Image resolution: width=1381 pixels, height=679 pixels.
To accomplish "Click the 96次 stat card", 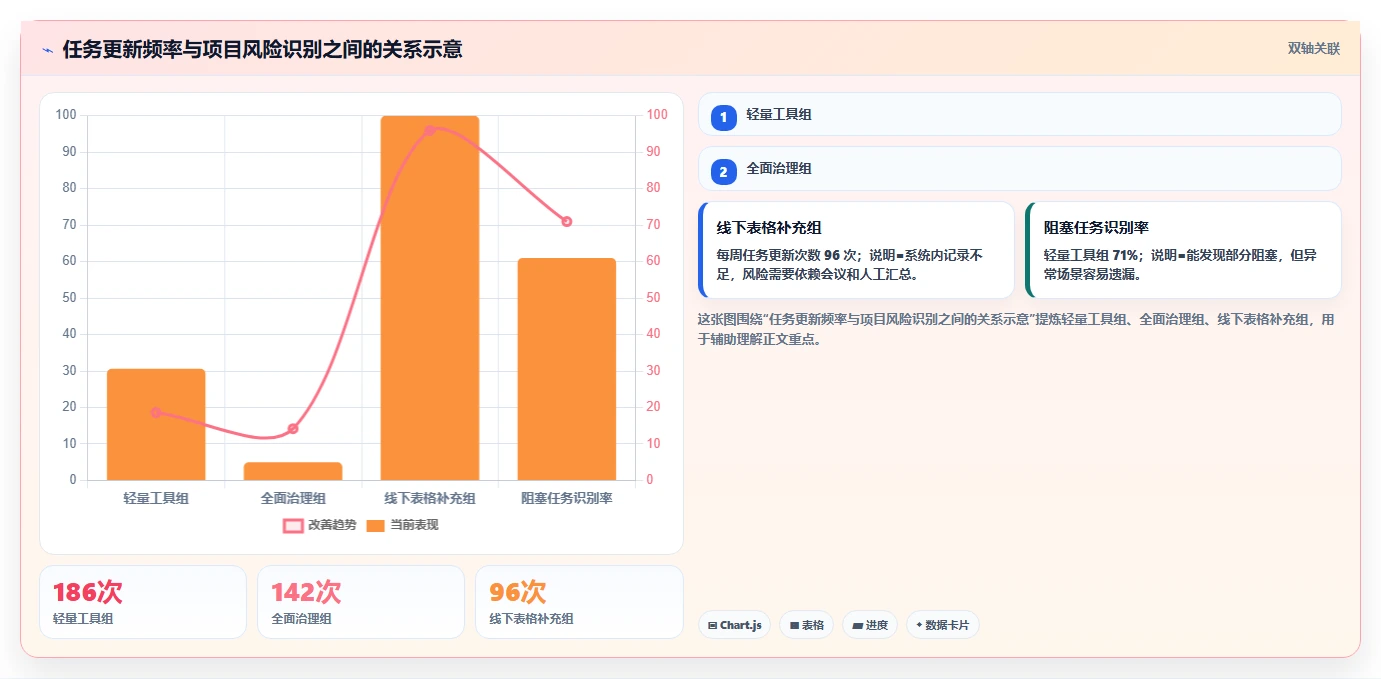I will (579, 602).
